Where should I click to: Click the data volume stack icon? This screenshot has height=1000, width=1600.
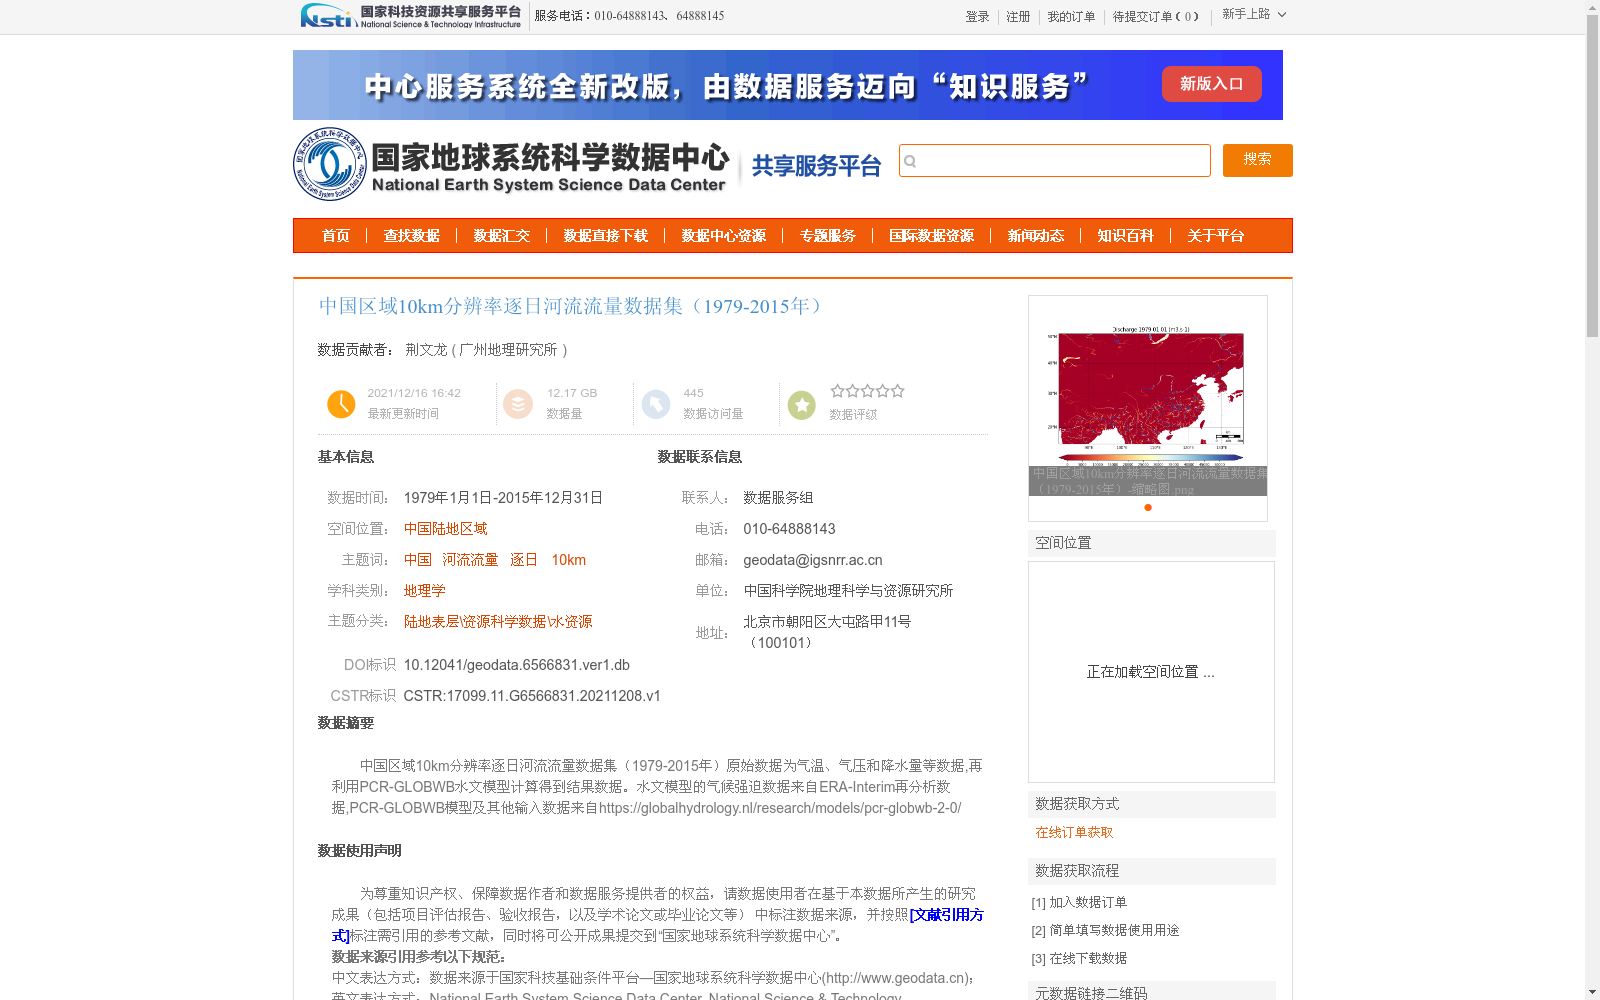[518, 404]
